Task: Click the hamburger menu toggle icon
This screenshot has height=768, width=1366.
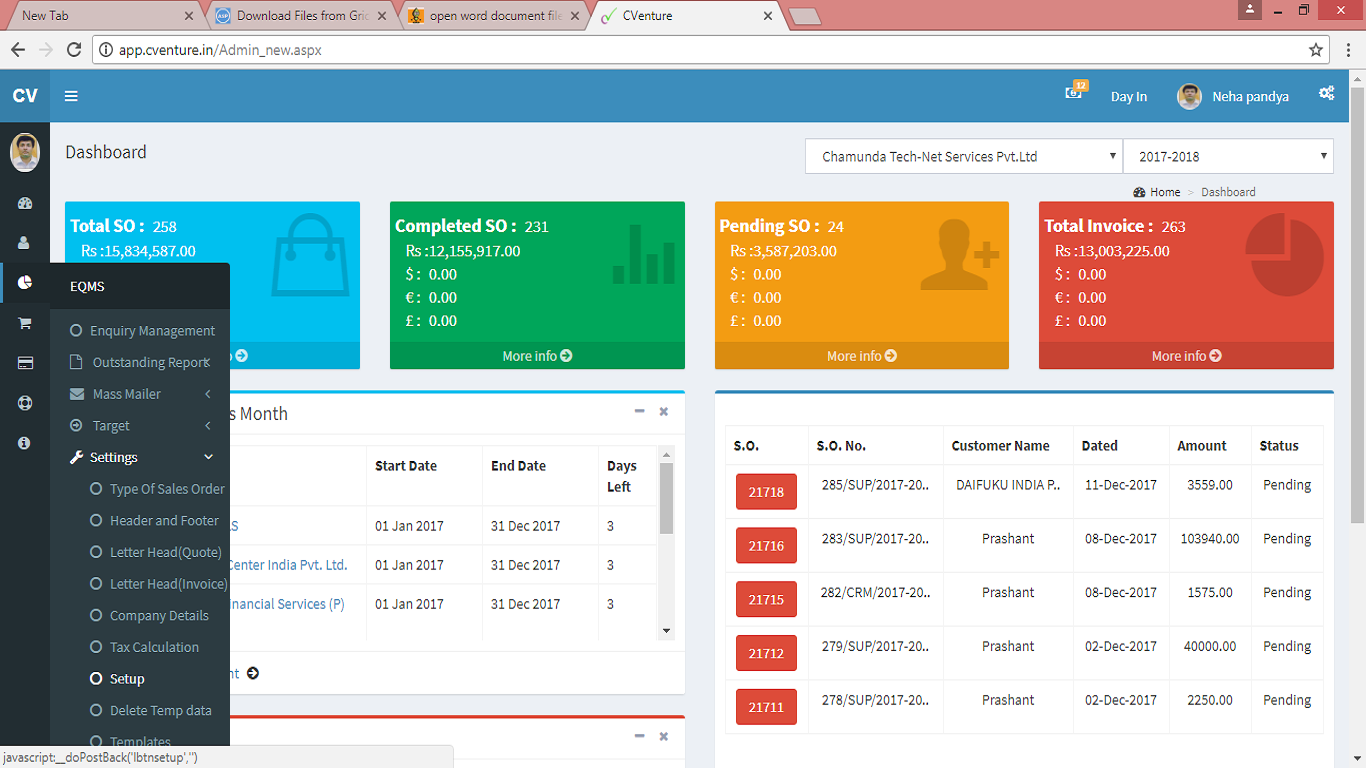Action: (71, 96)
